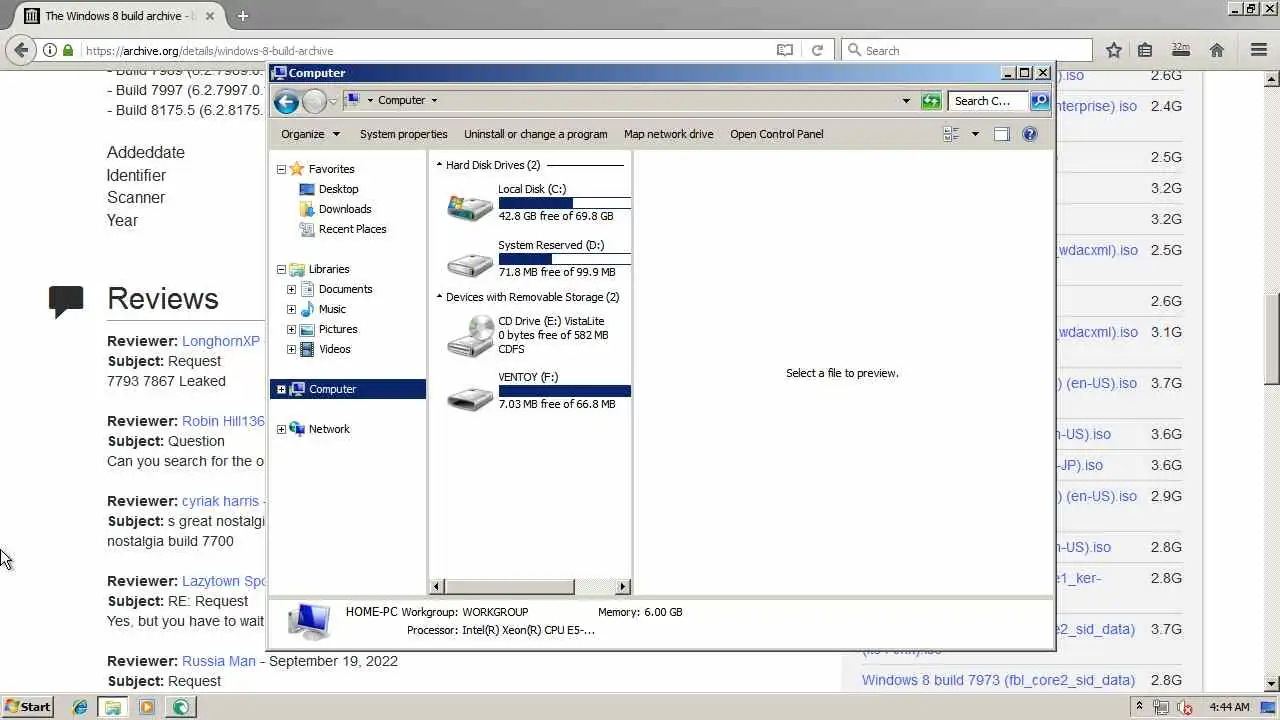Viewport: 1280px width, 720px height.
Task: Open the Organize menu
Action: (x=310, y=134)
